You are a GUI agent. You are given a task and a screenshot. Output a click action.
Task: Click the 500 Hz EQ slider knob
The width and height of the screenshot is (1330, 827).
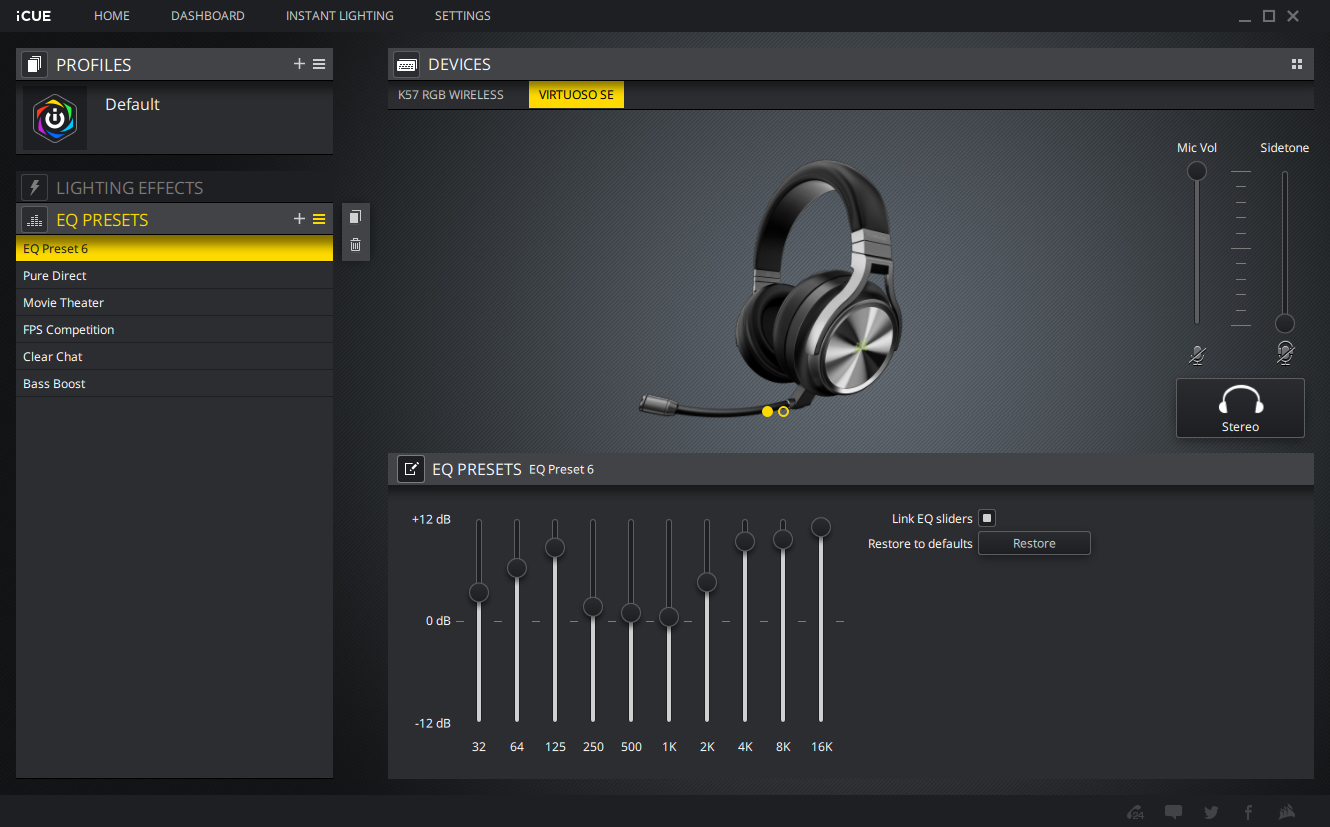(631, 613)
